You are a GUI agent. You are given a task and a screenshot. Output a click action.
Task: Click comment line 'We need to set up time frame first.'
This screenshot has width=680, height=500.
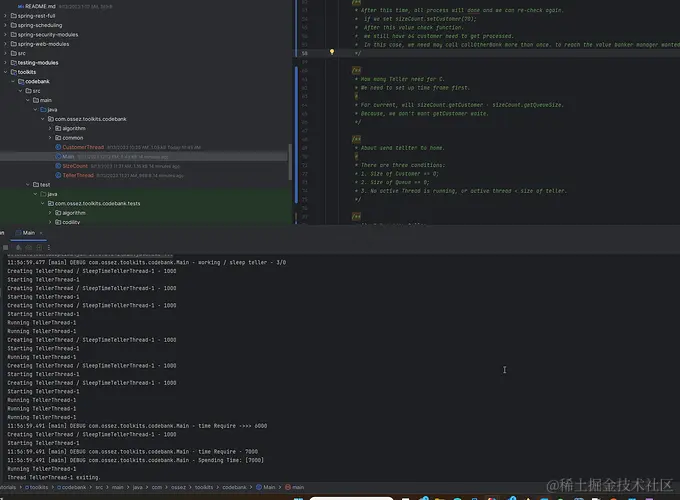pyautogui.click(x=412, y=88)
